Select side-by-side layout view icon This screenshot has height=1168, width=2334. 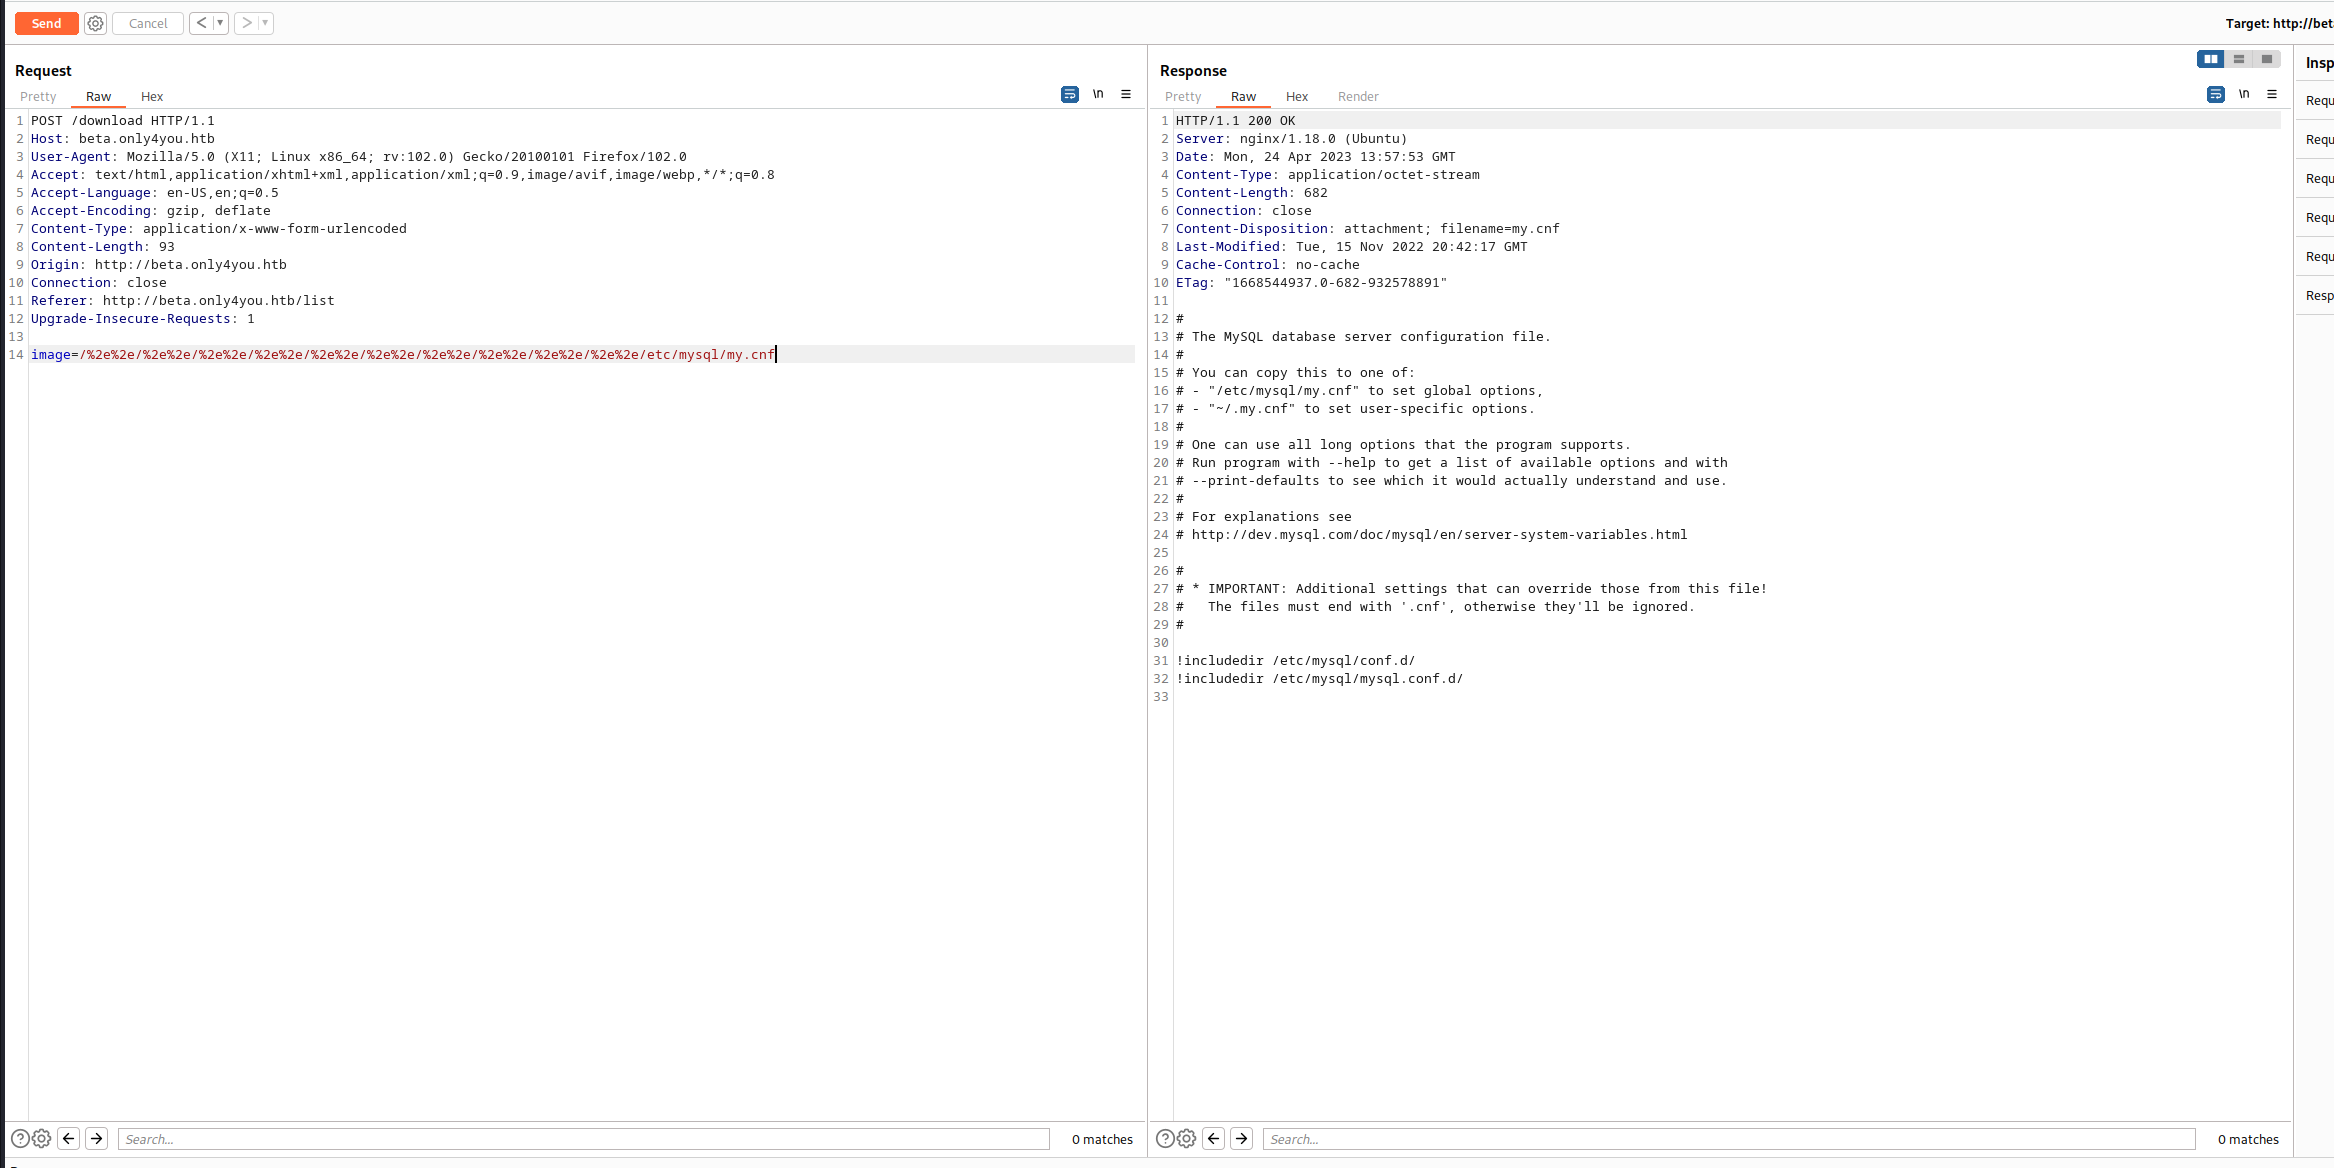[2210, 59]
